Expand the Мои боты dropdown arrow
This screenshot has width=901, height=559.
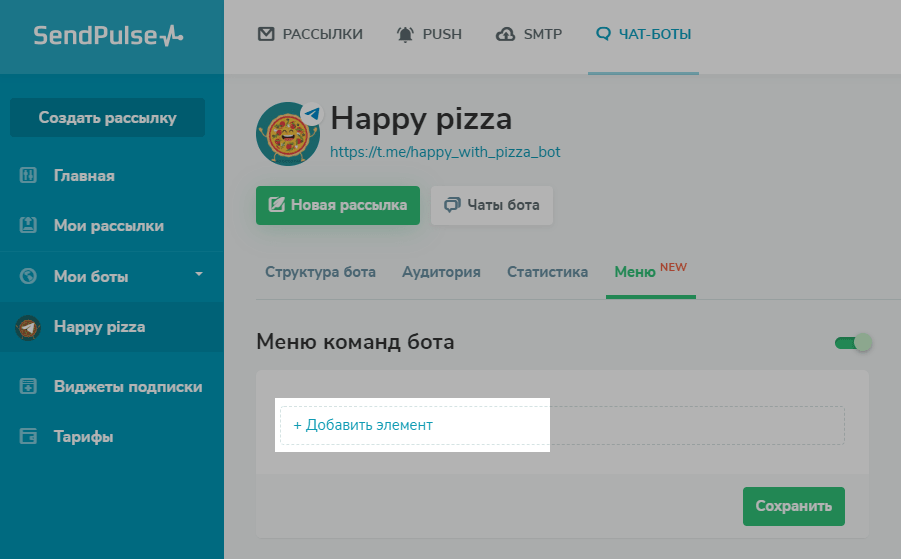[x=199, y=274]
